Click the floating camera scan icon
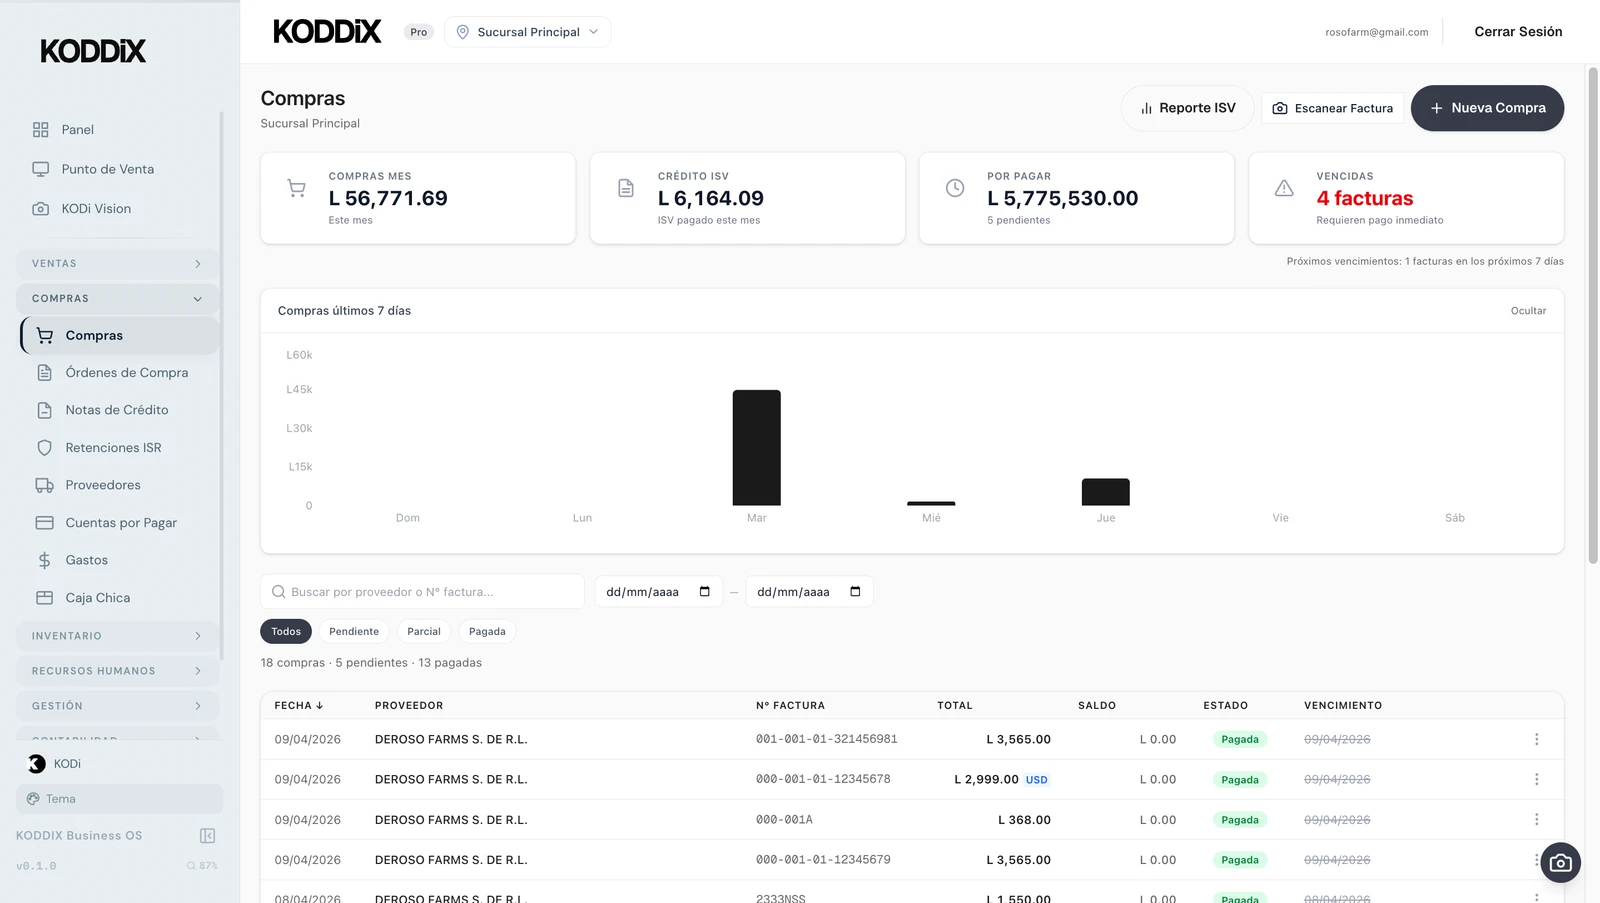The height and width of the screenshot is (903, 1600). [1560, 863]
